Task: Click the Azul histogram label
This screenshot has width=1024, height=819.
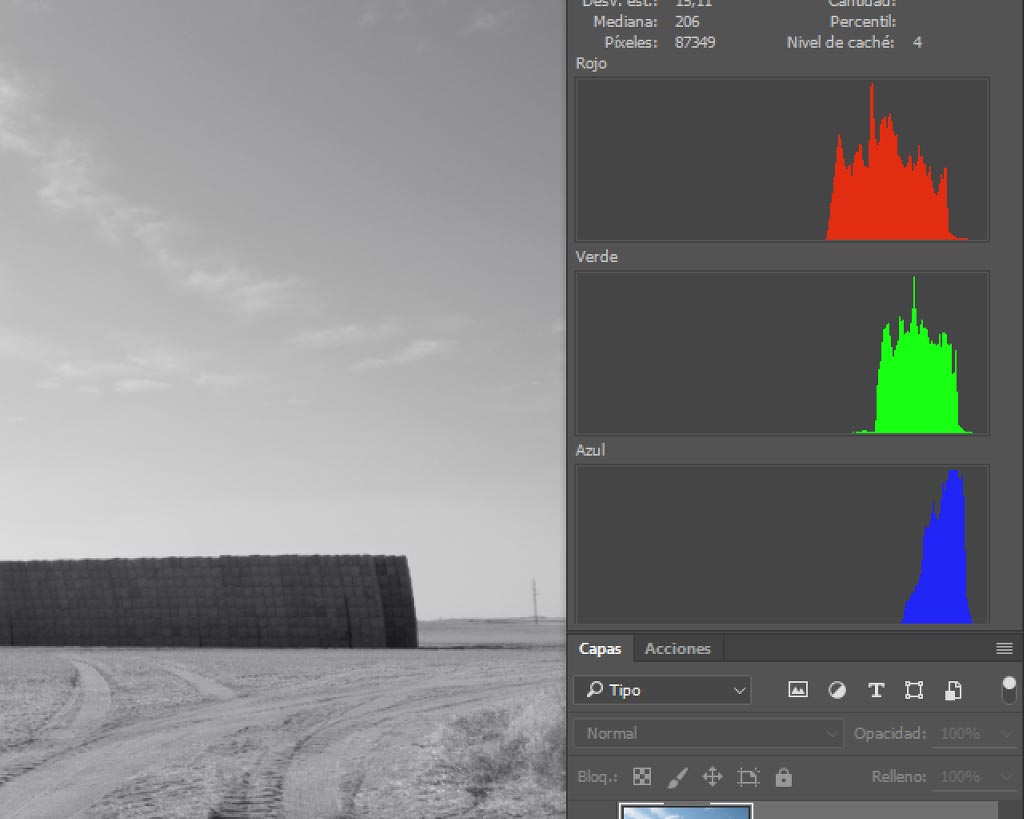Action: (x=590, y=450)
